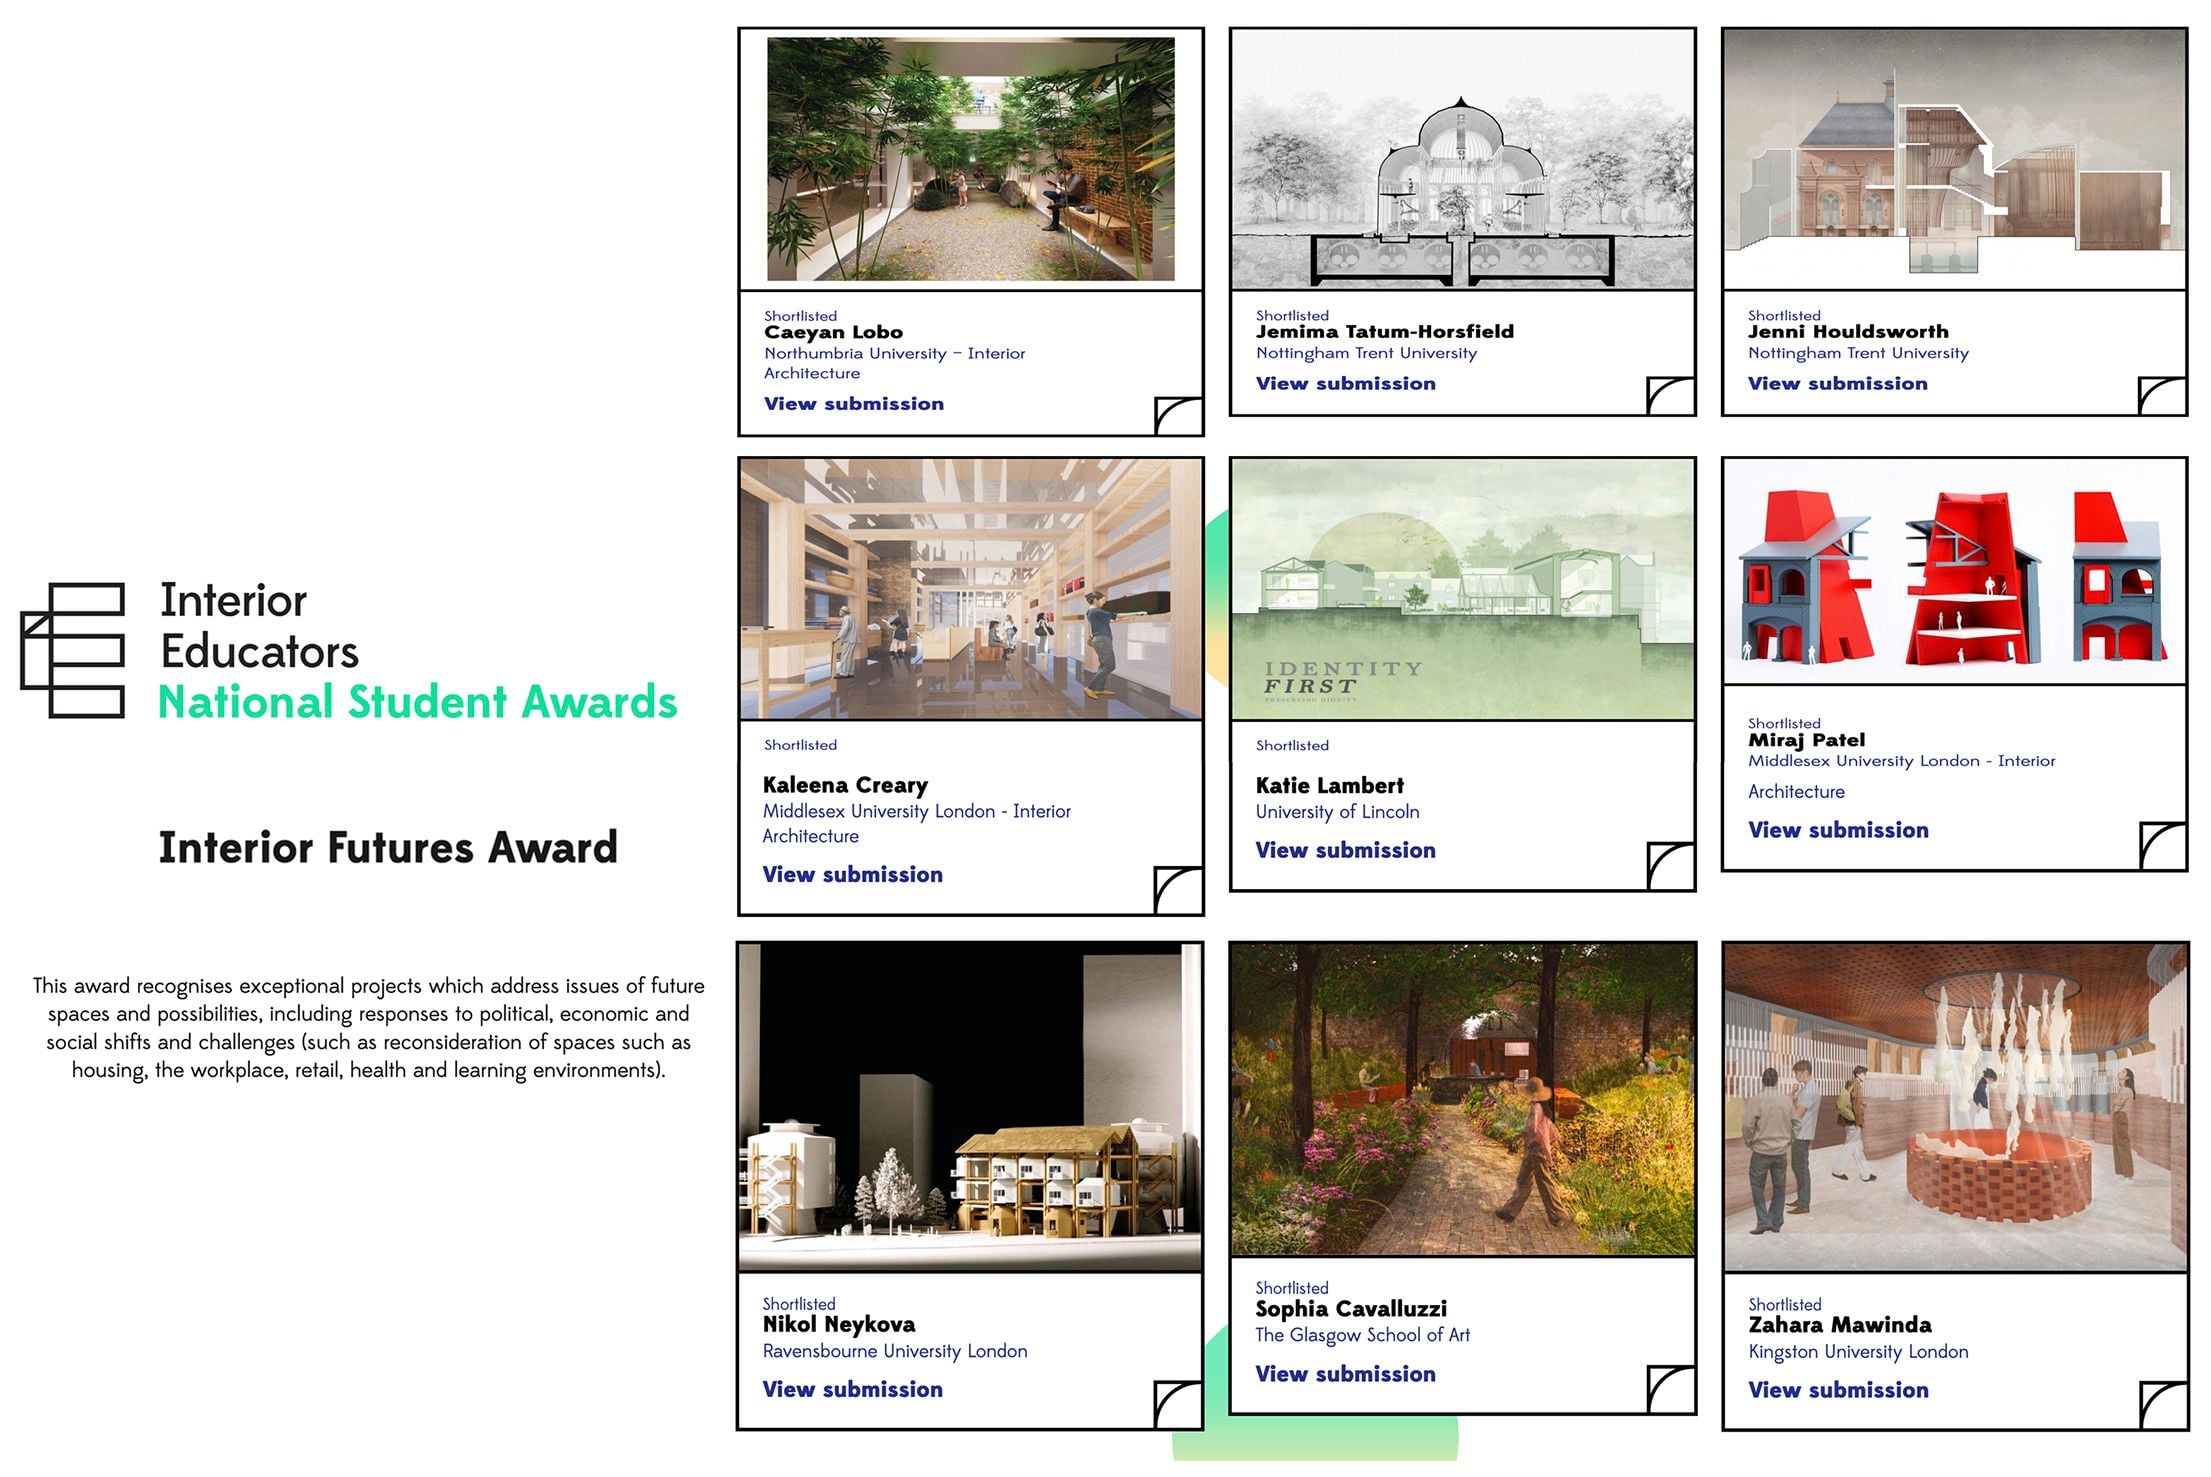Open Kaleena Creary's View submission link
2211x1477 pixels.
tap(852, 875)
